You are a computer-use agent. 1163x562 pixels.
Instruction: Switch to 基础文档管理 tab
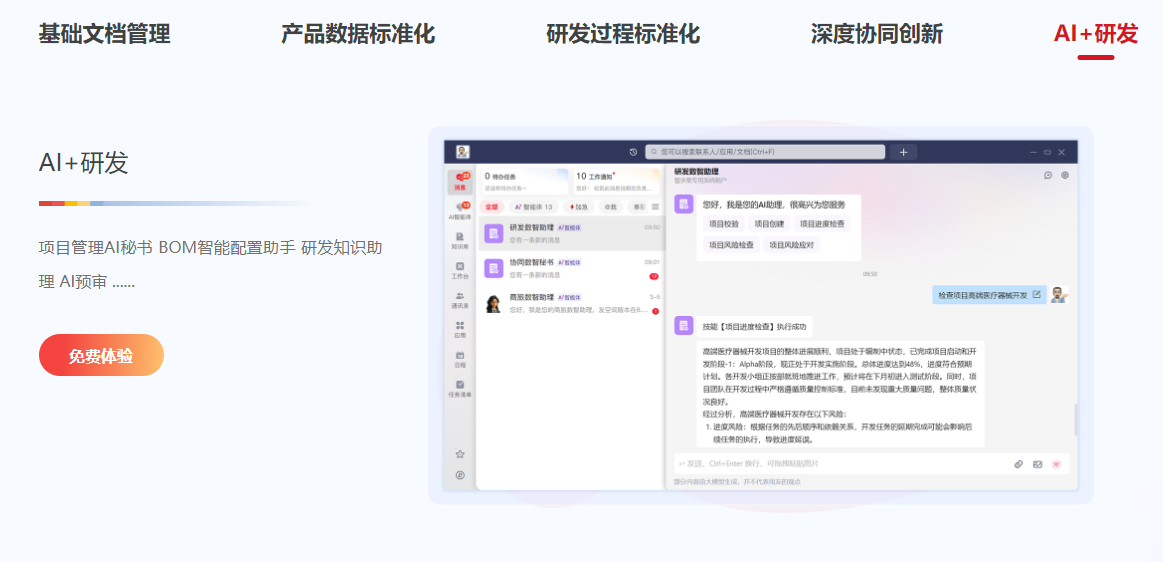tap(105, 34)
